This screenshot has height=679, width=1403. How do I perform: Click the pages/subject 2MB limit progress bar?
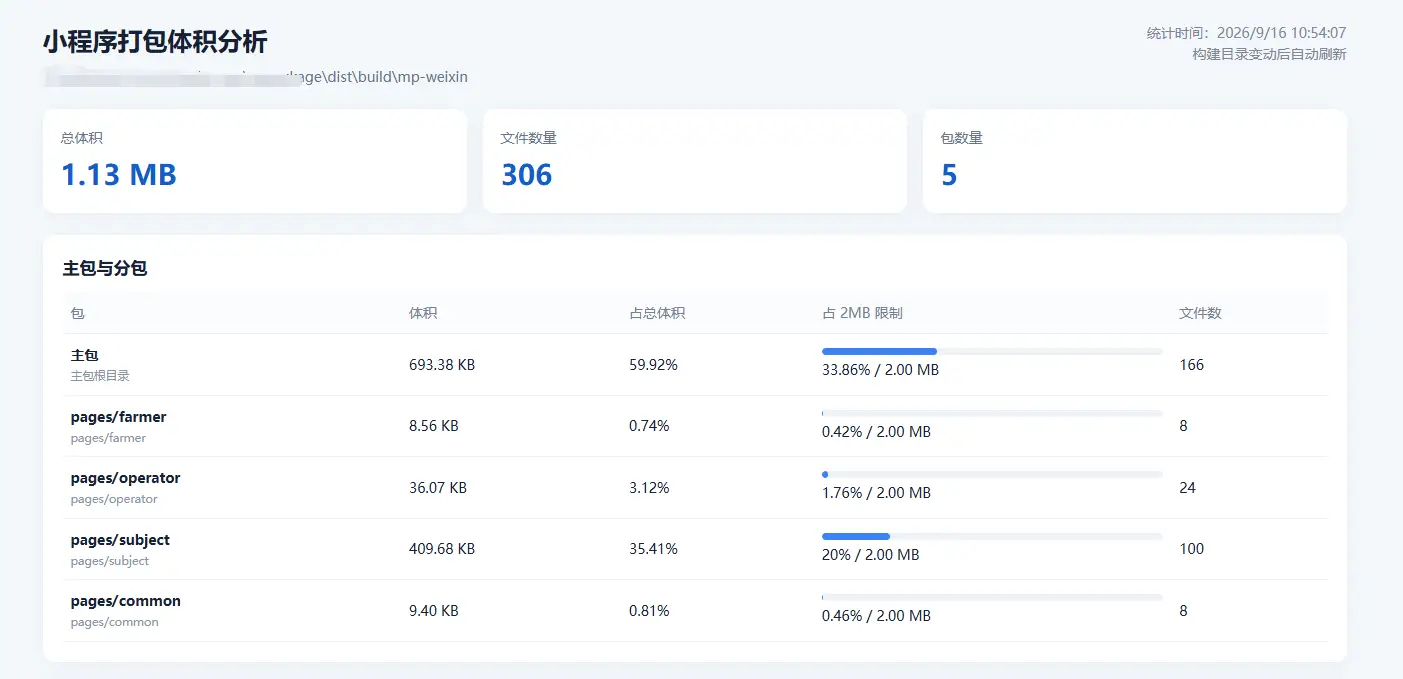992,536
